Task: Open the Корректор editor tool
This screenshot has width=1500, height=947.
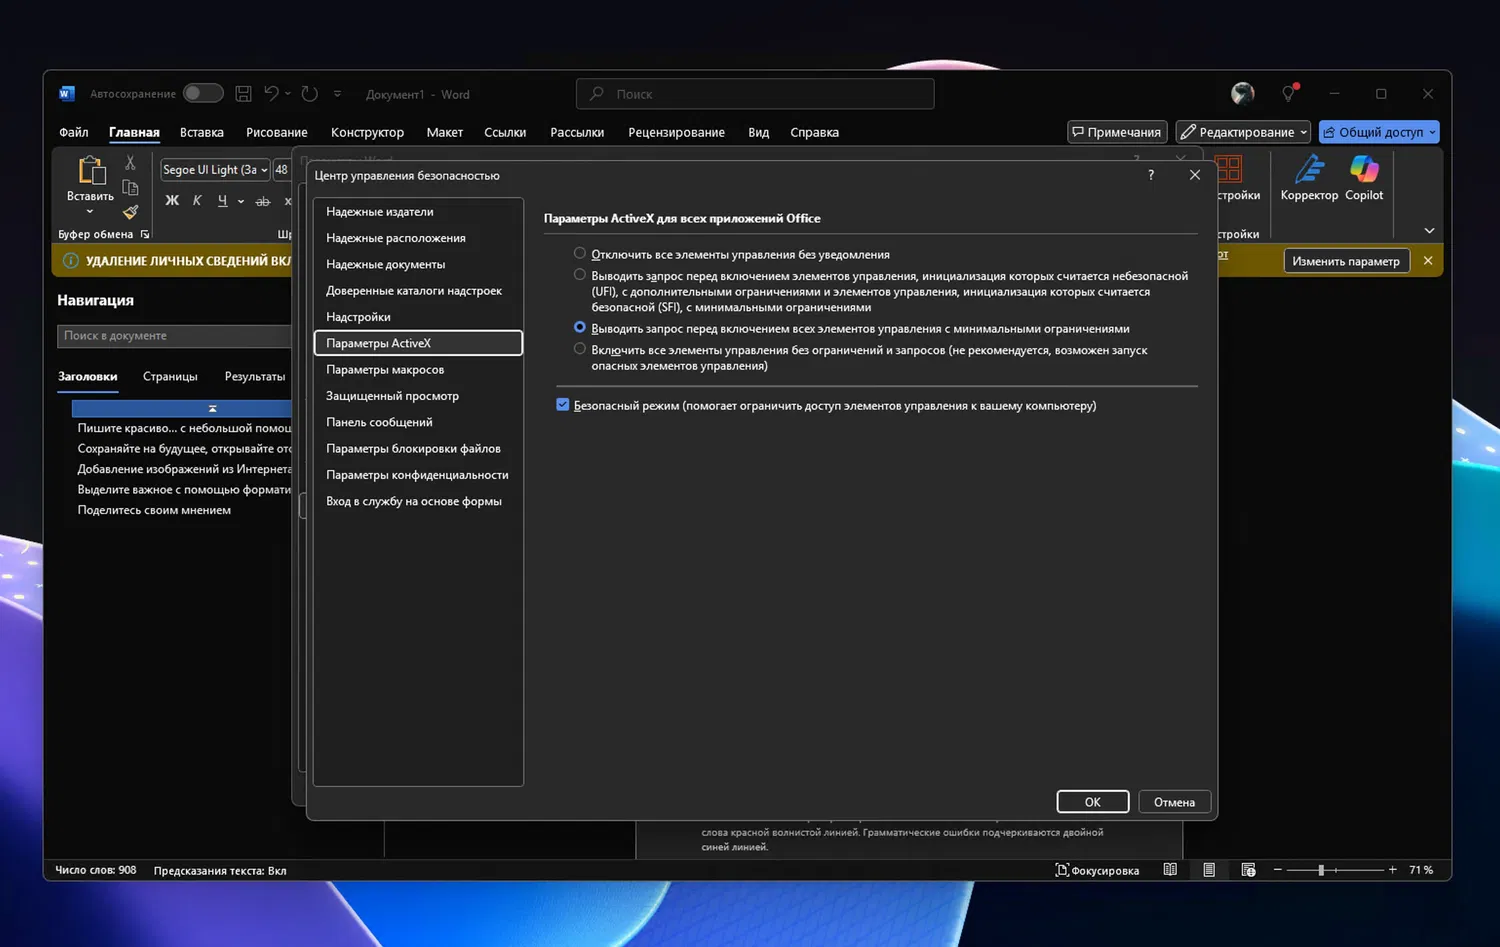Action: (x=1309, y=178)
